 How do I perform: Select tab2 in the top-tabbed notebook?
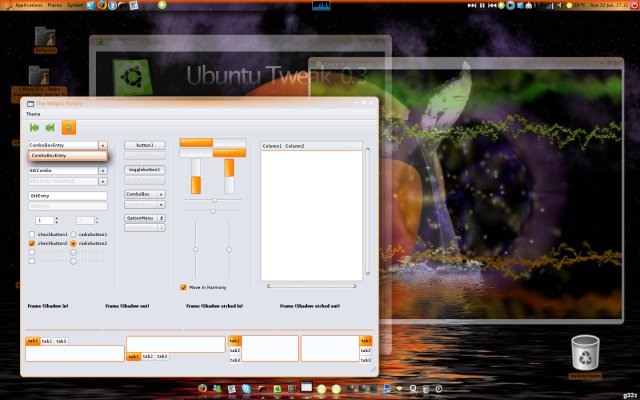(47, 341)
